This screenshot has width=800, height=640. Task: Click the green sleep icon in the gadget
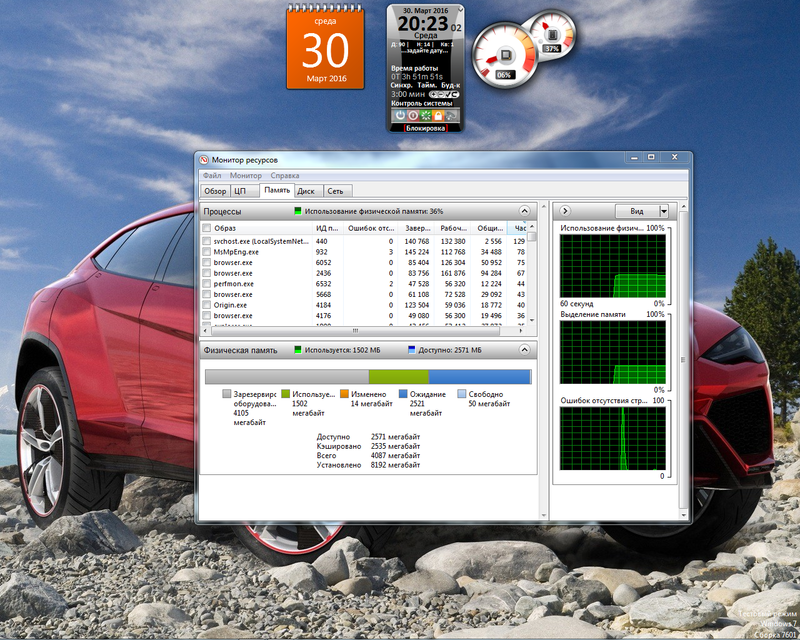[425, 116]
